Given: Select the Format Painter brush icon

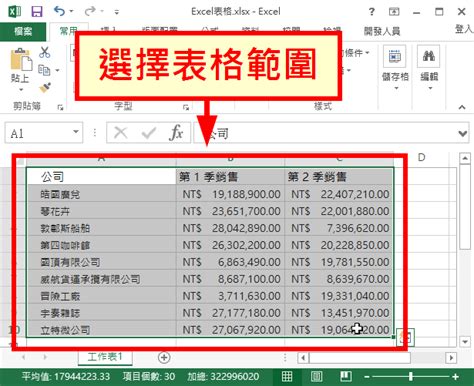Looking at the screenshot, I should point(45,87).
